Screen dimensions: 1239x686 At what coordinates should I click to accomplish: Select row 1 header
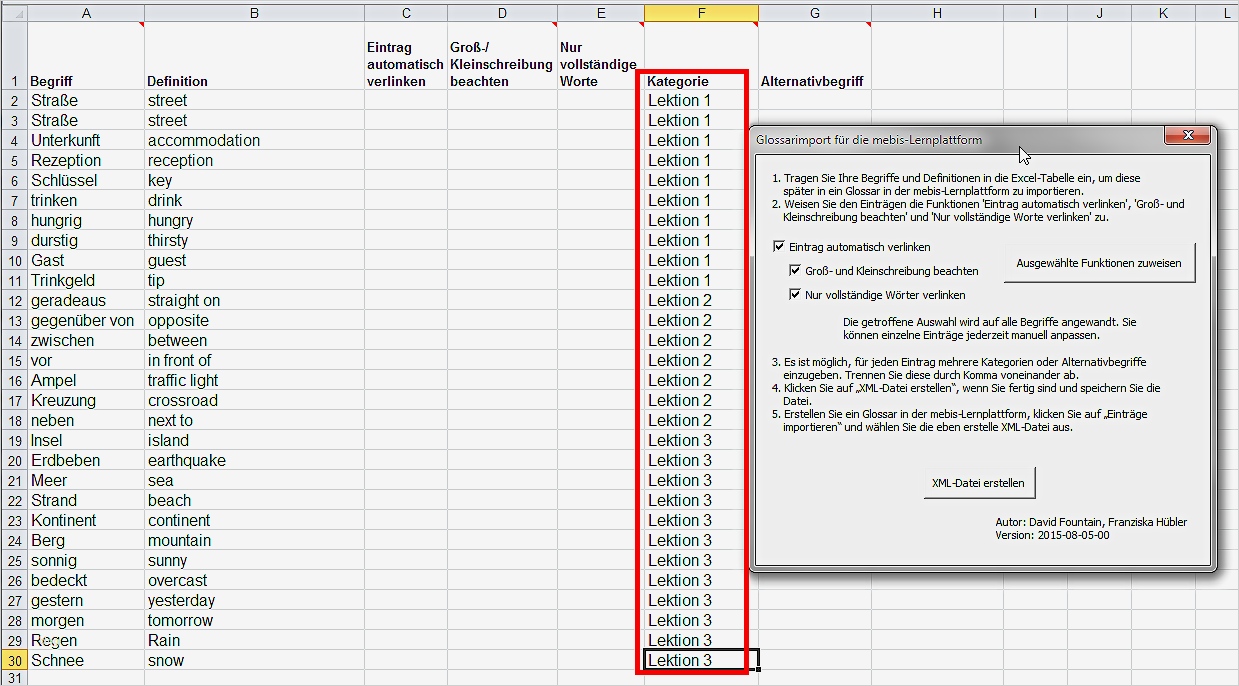click(14, 56)
